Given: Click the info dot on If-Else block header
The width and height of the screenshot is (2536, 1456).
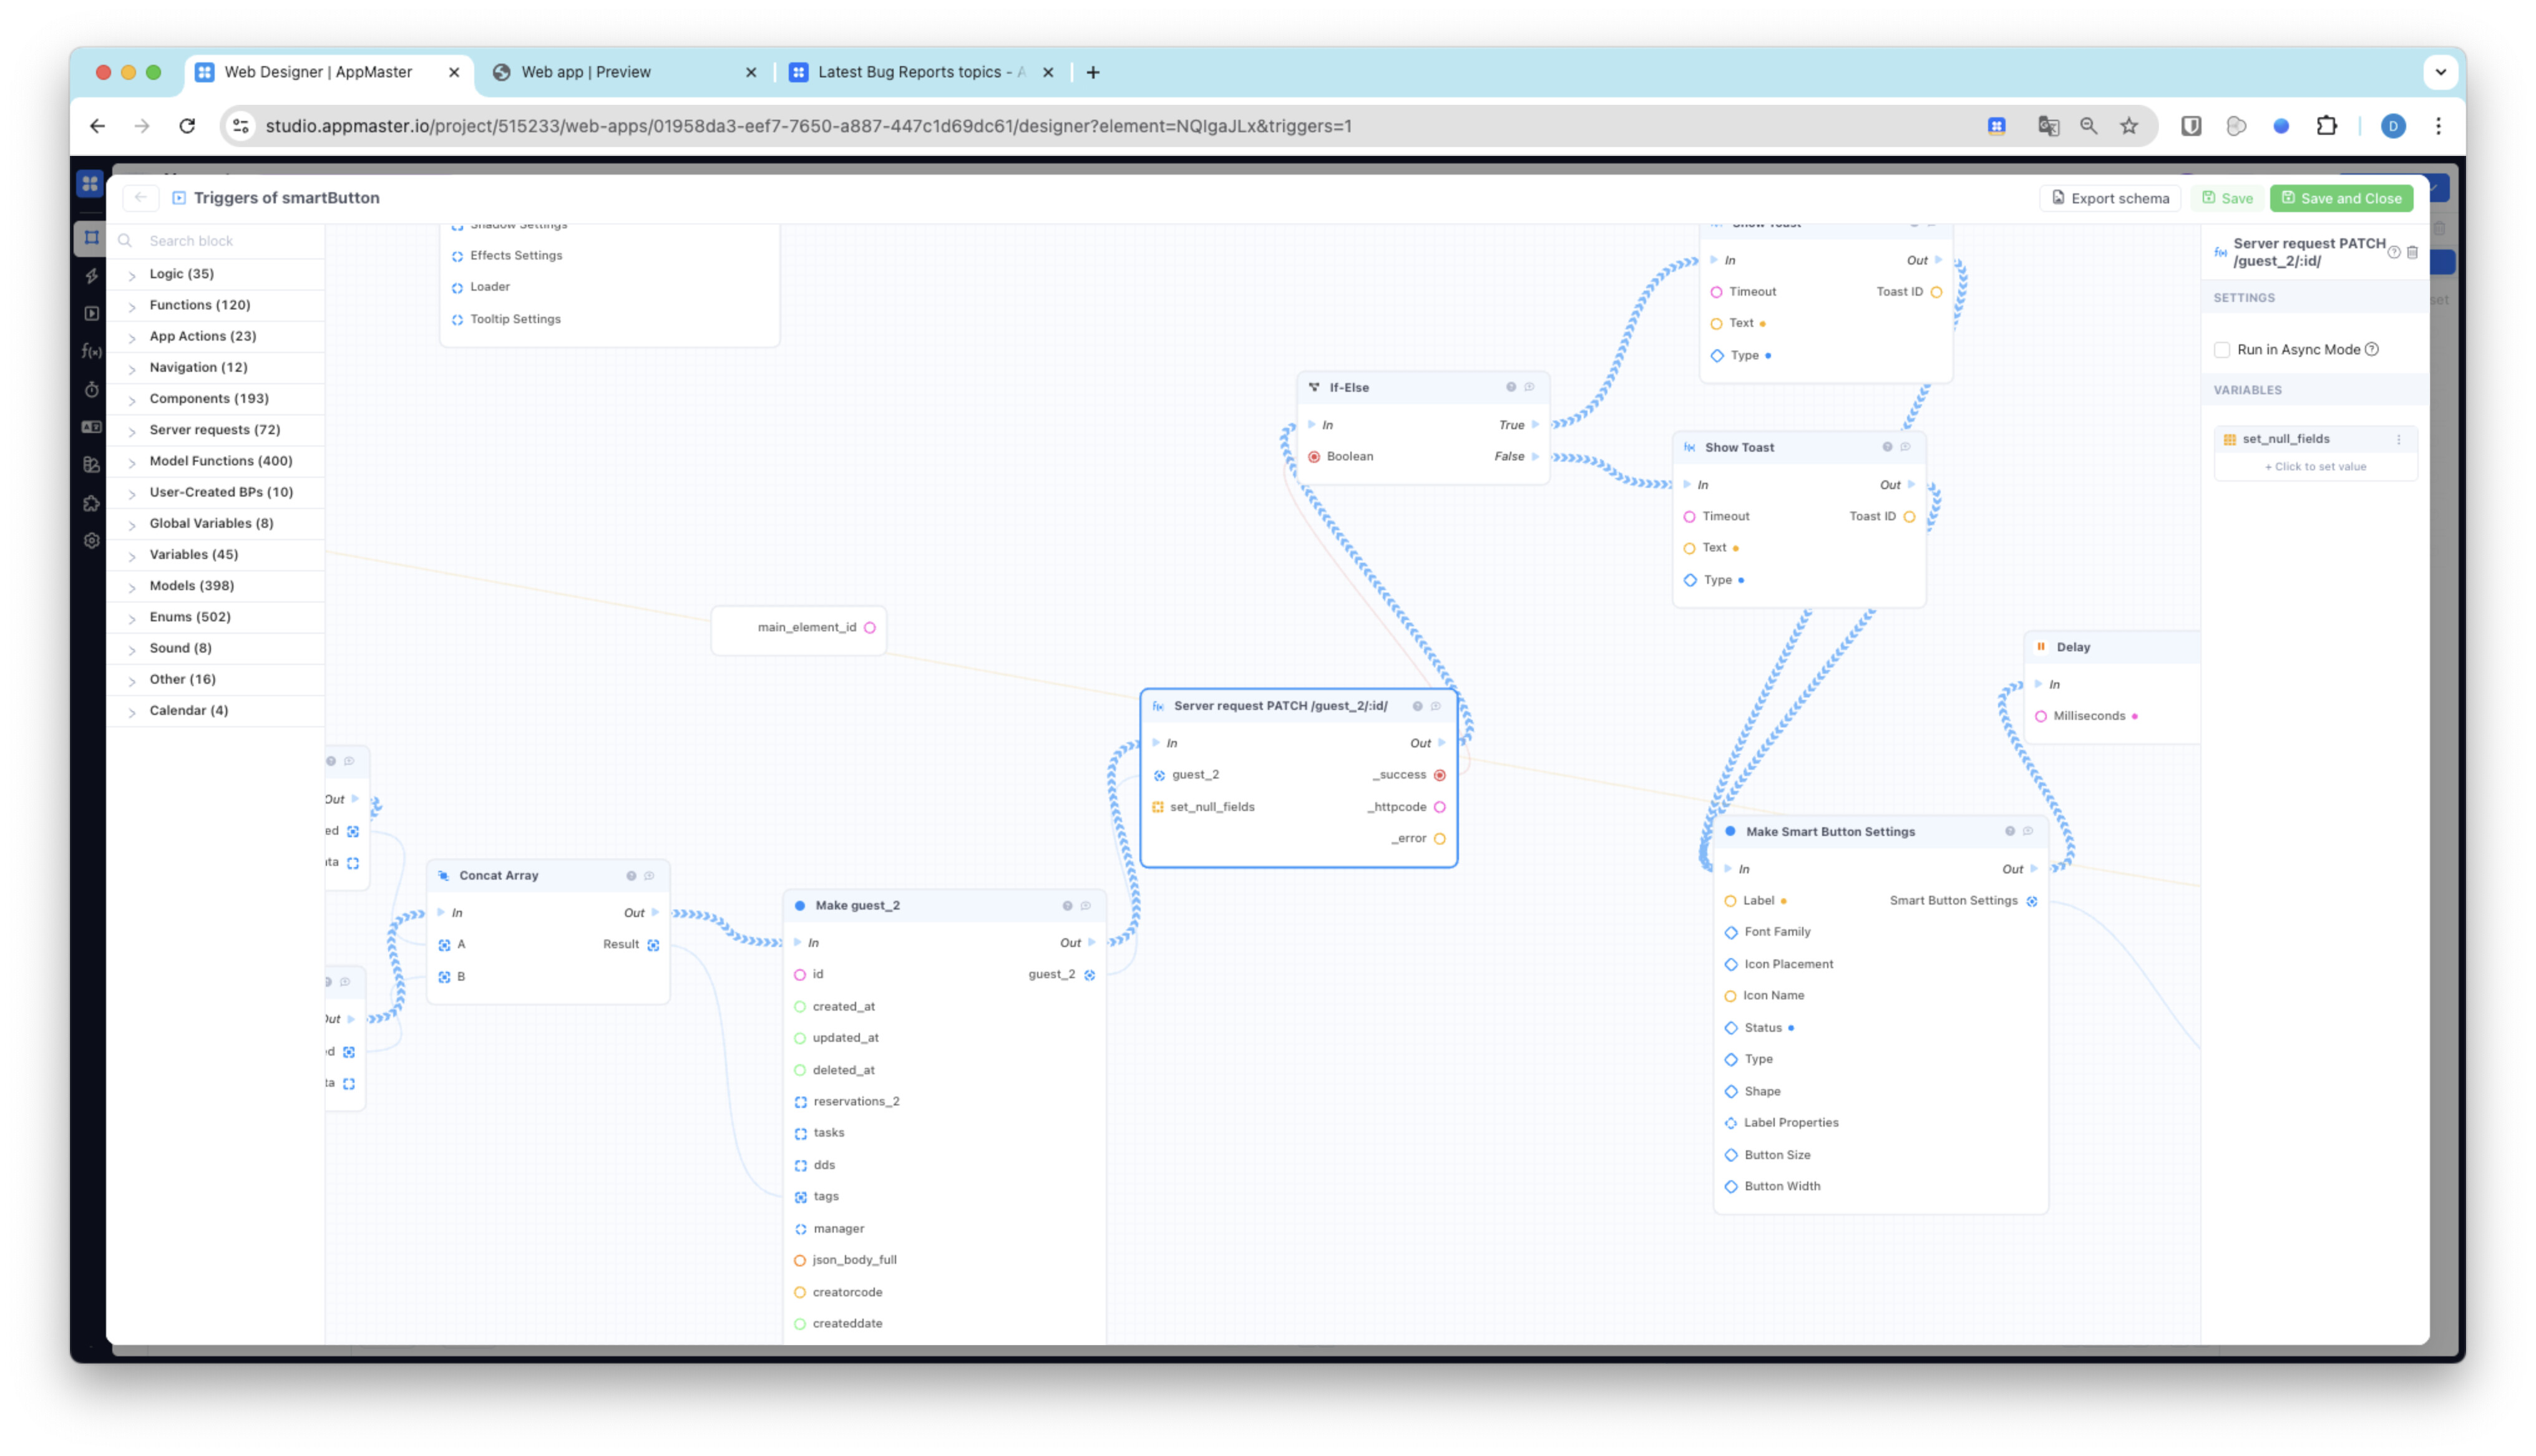Looking at the screenshot, I should pos(1511,387).
